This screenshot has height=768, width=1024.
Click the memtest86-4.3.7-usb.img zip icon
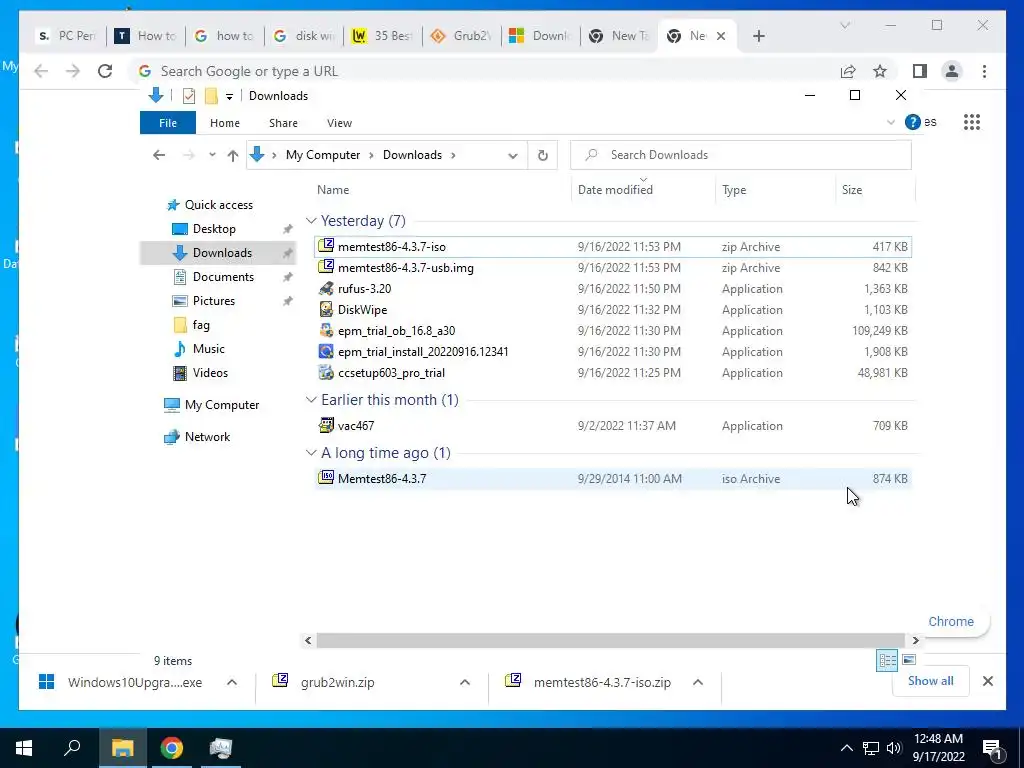pyautogui.click(x=326, y=267)
